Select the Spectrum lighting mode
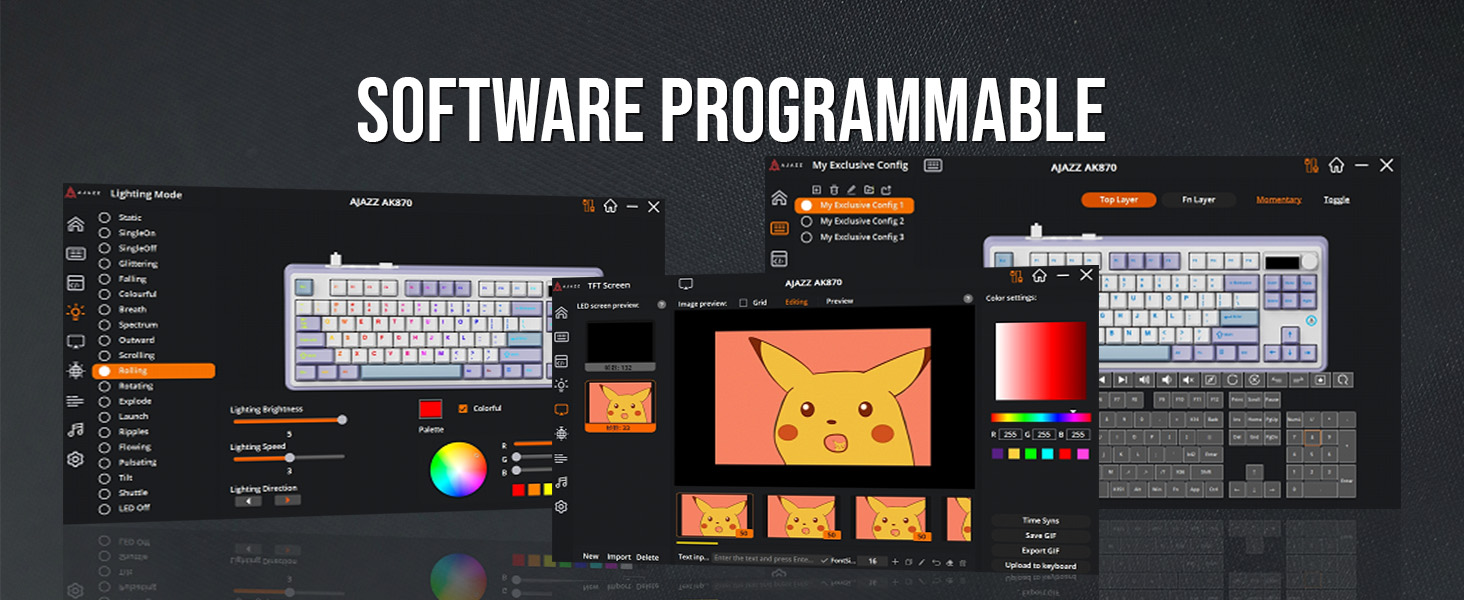Viewport: 1464px width, 600px height. pos(128,324)
